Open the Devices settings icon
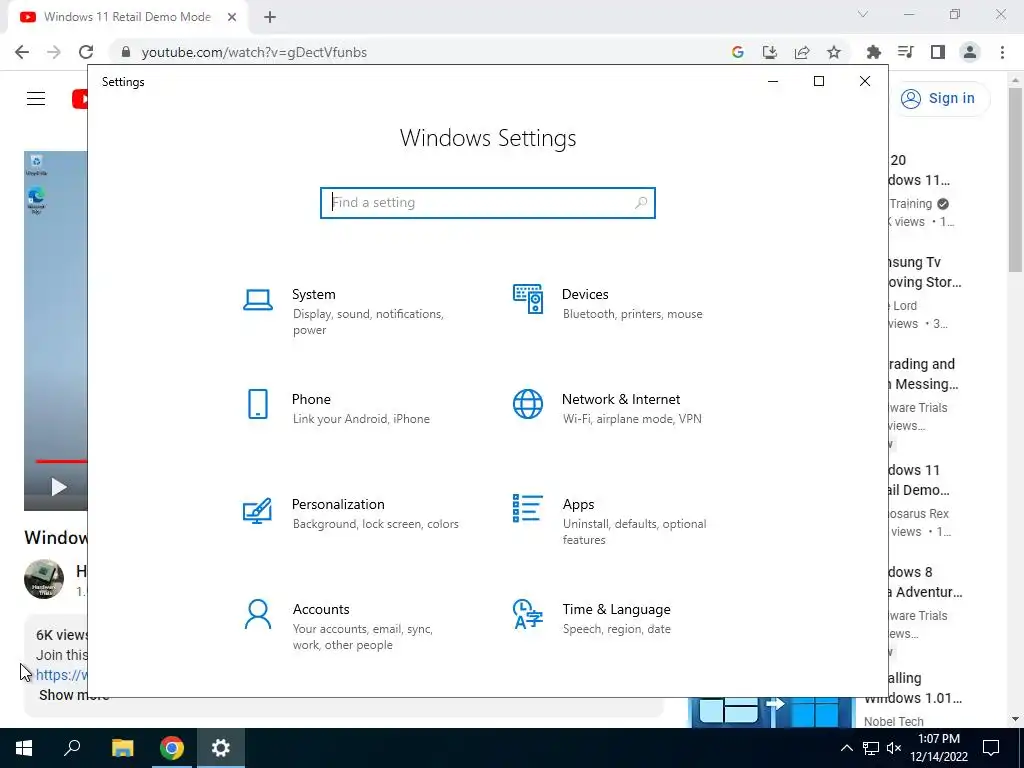This screenshot has width=1024, height=768. (528, 299)
